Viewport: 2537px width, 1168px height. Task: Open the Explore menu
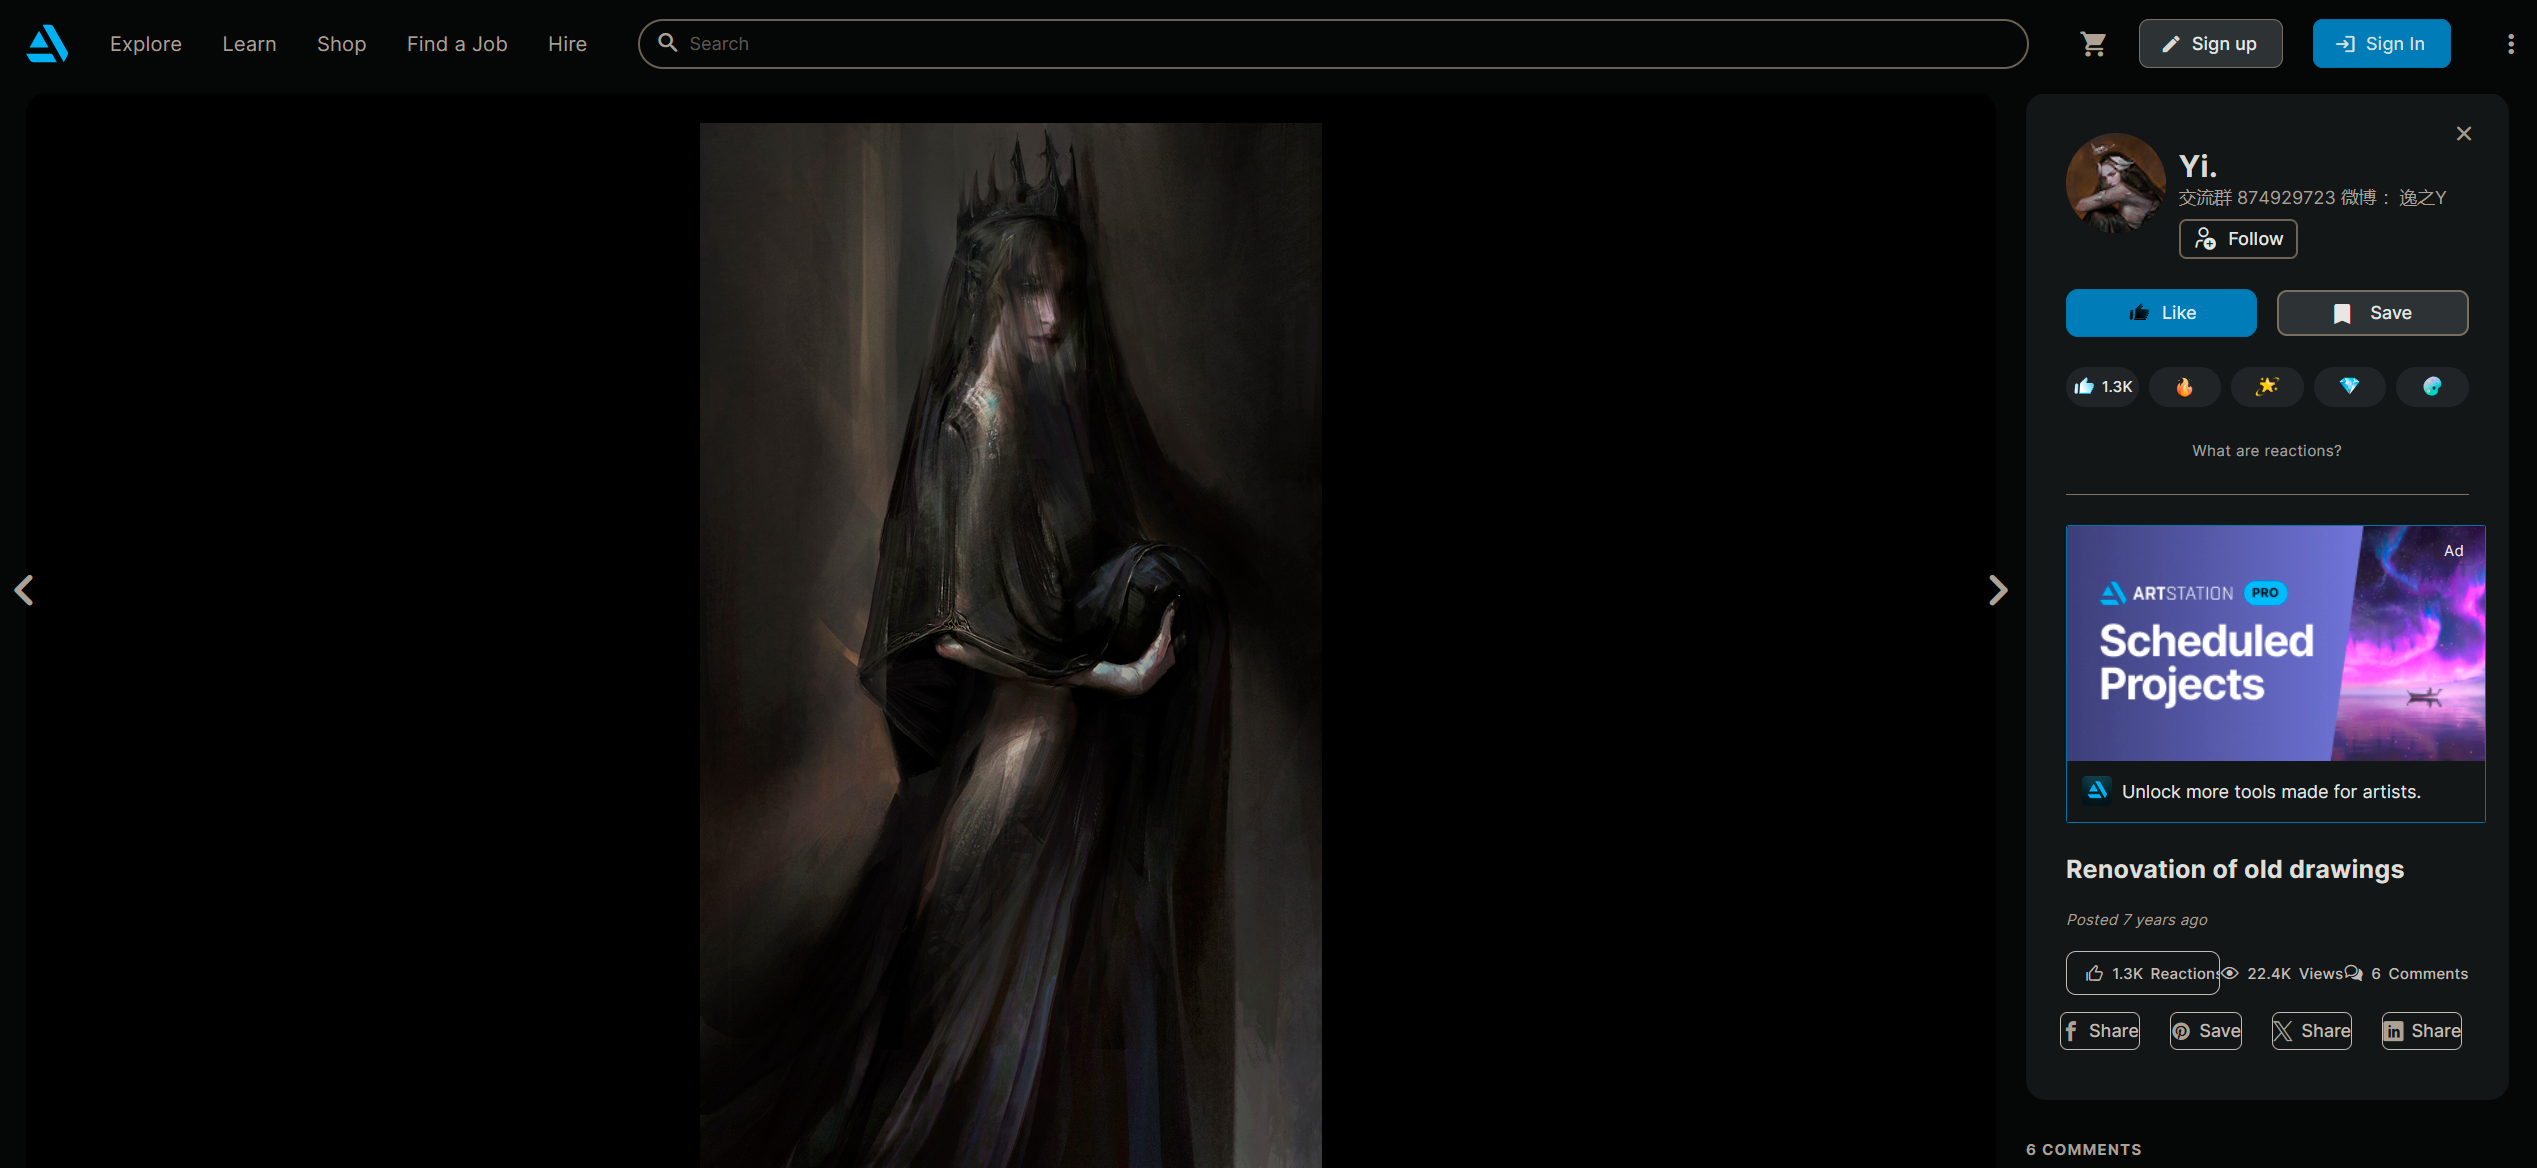pos(145,44)
